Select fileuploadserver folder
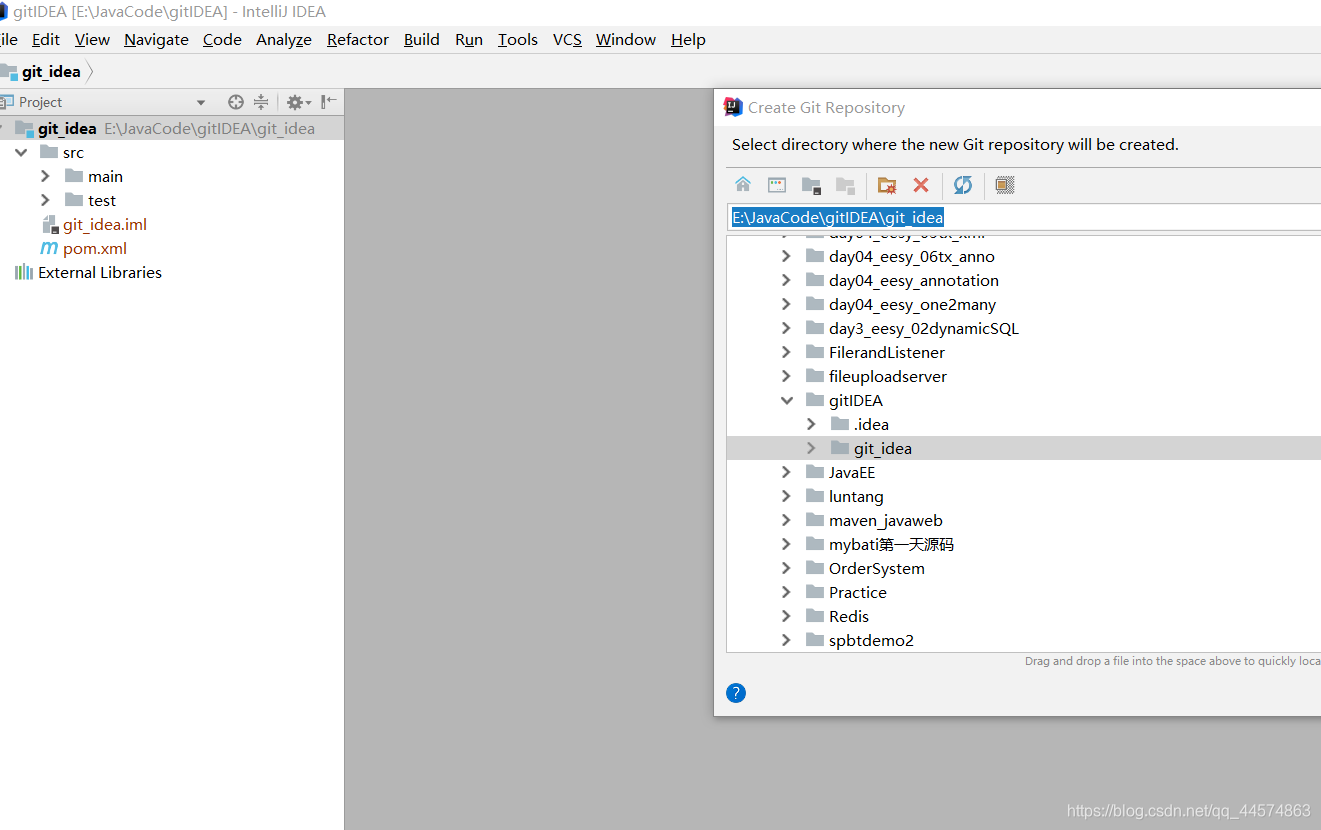The image size is (1321, 830). point(888,376)
